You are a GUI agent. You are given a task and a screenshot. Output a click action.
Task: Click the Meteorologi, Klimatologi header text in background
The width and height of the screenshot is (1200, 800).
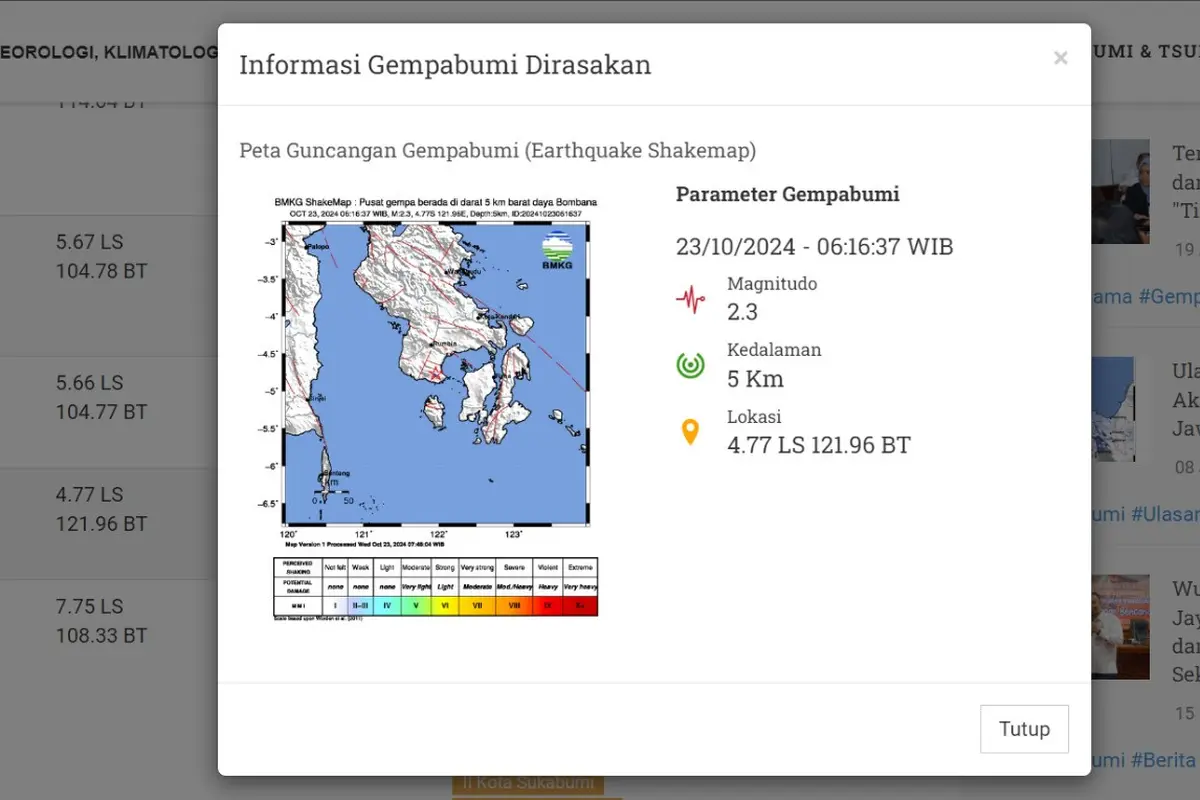[109, 52]
